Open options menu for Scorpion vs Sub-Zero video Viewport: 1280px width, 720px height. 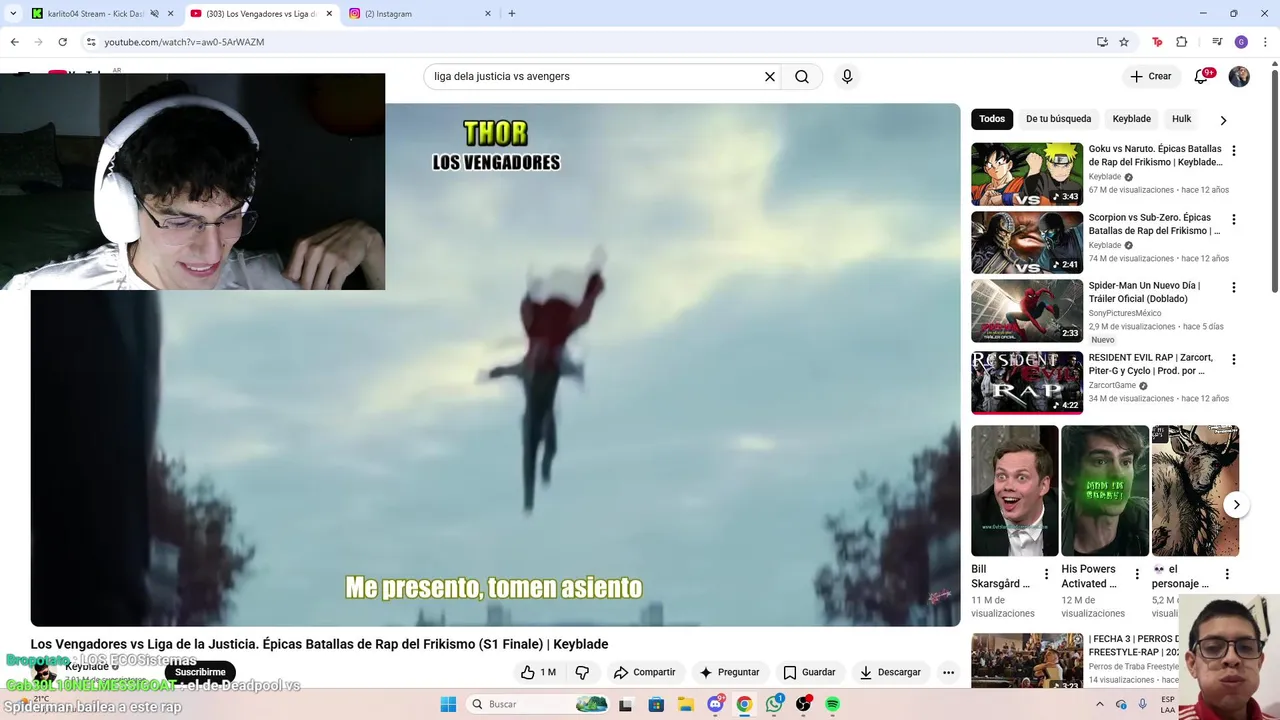click(1234, 219)
